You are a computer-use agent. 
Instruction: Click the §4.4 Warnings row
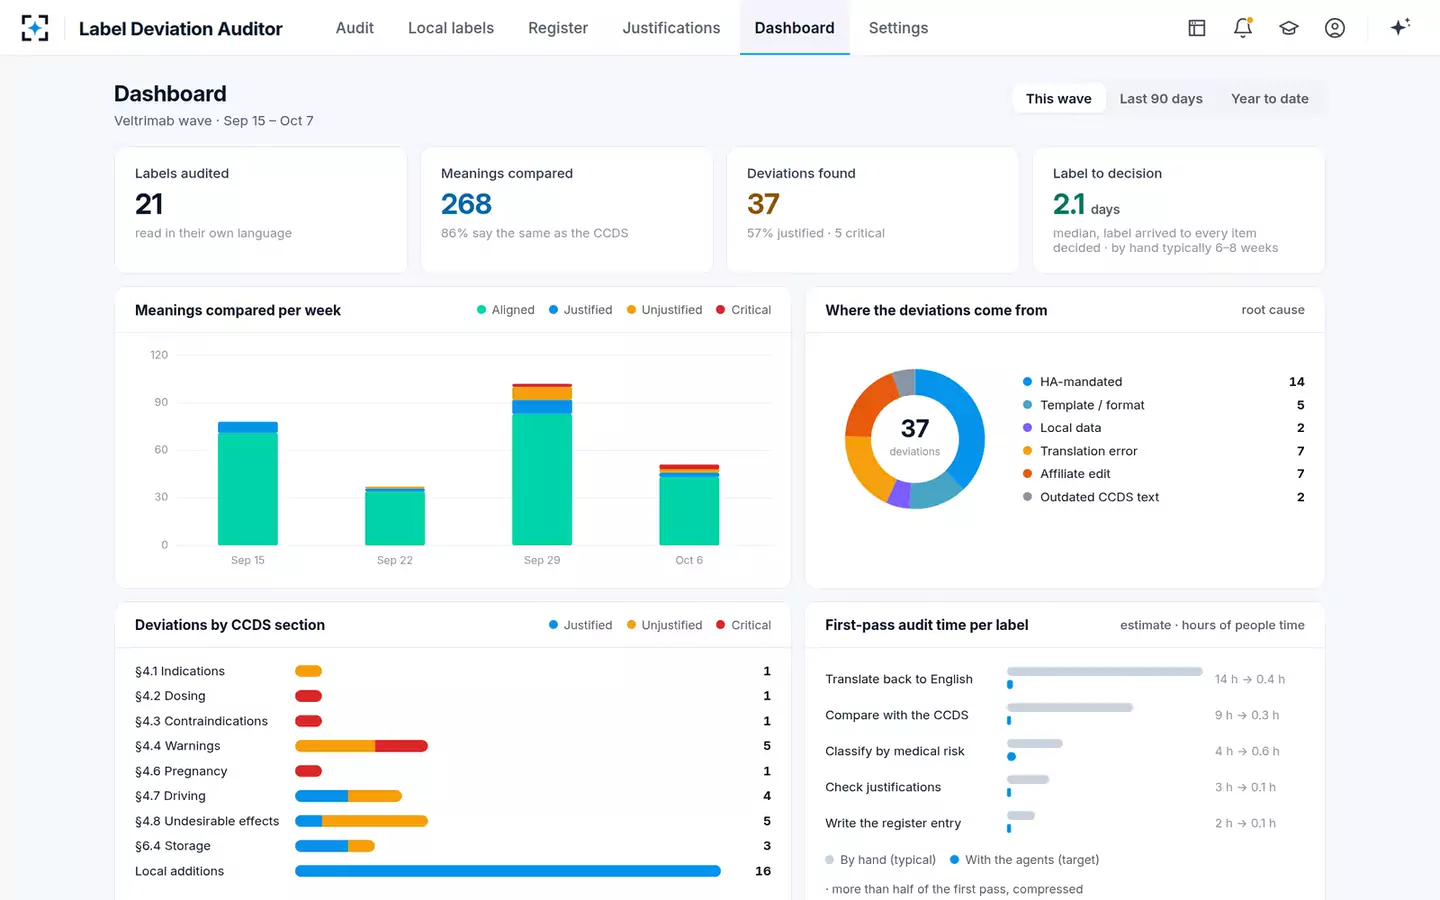[x=453, y=746]
